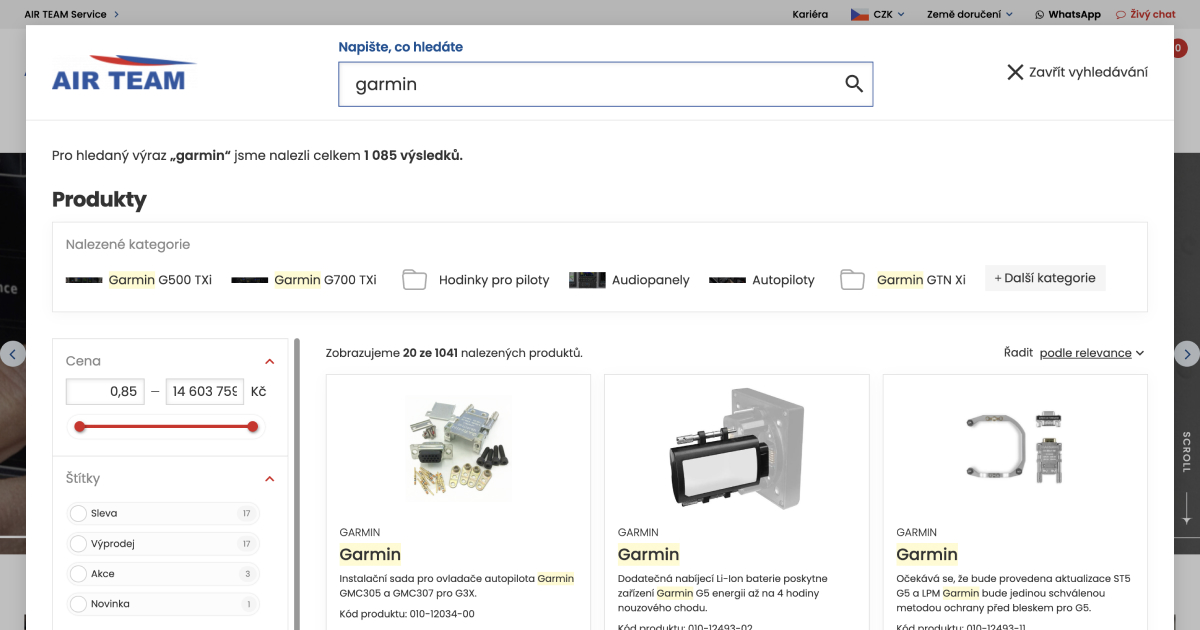The height and width of the screenshot is (630, 1200).
Task: Click the Garmin GTN Xi folder icon
Action: click(x=852, y=280)
